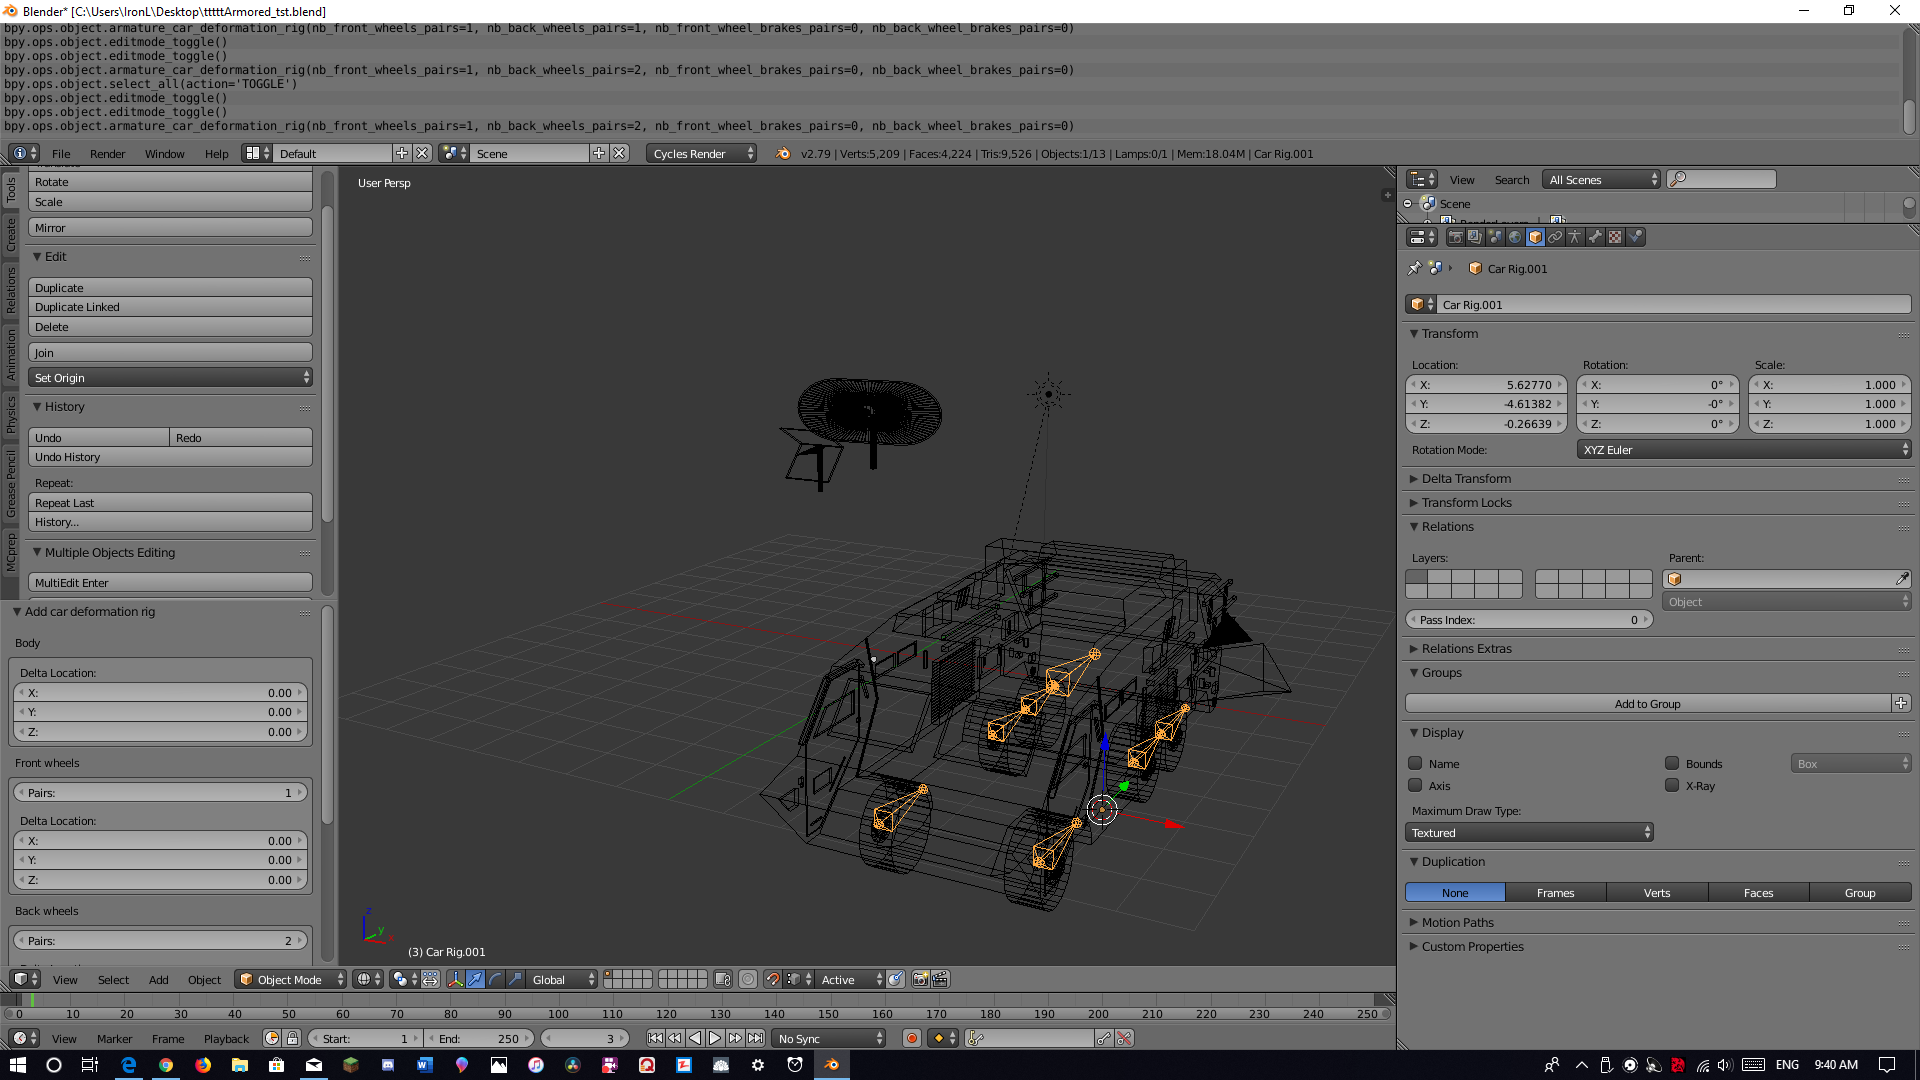Open the World properties tab

pyautogui.click(x=1515, y=237)
